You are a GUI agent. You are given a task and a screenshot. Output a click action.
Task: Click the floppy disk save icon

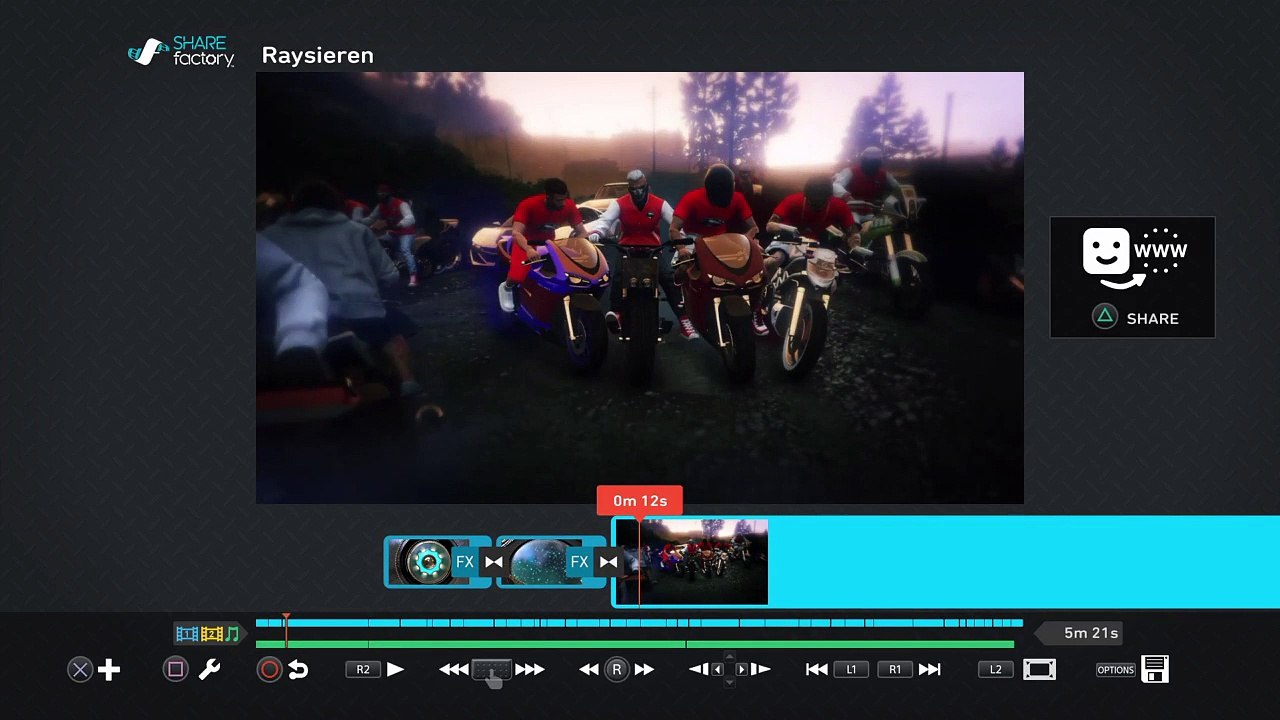point(1155,669)
